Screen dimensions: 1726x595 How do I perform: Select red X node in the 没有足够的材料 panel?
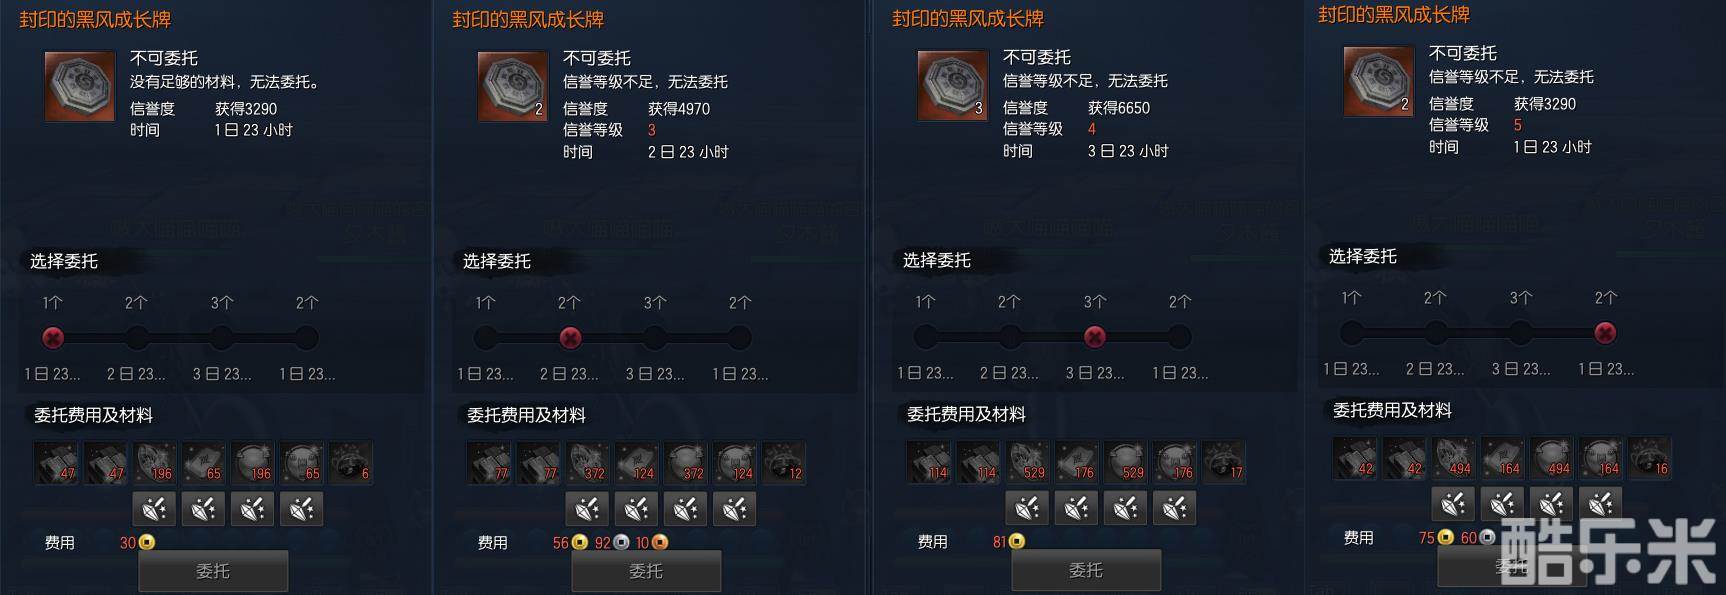pos(52,338)
